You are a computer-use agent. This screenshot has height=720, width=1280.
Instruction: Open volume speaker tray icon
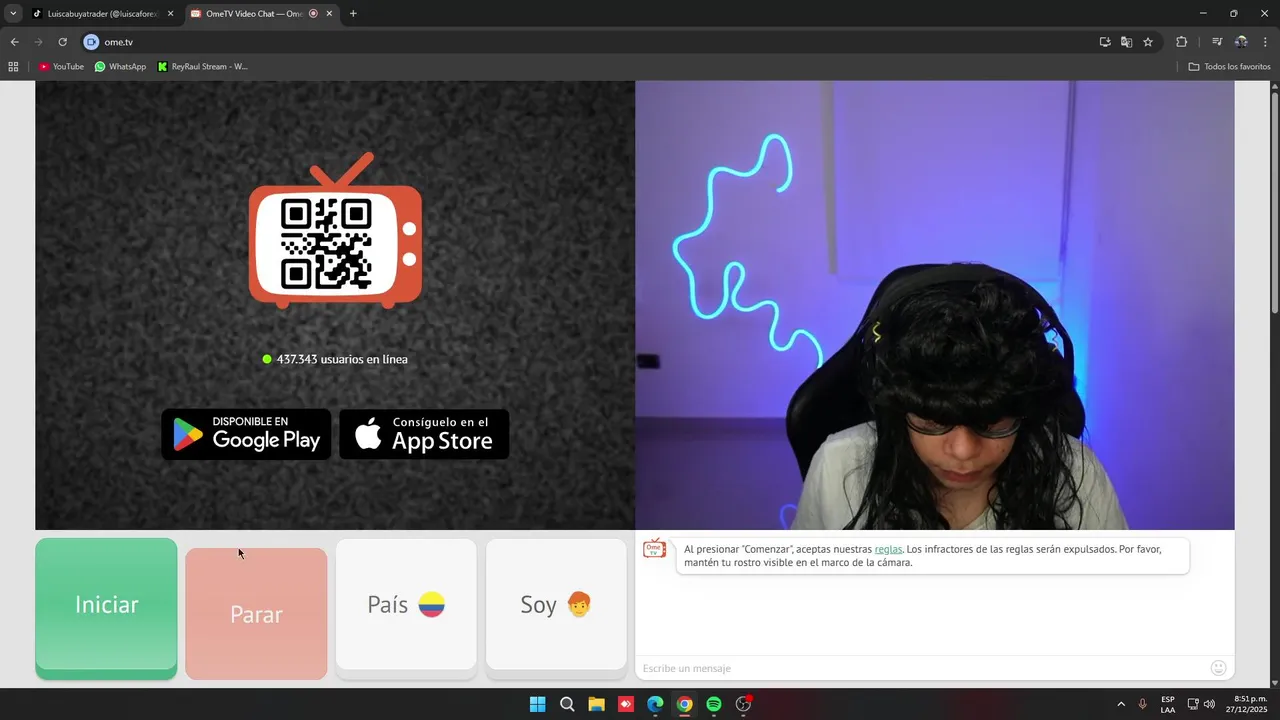1209,704
